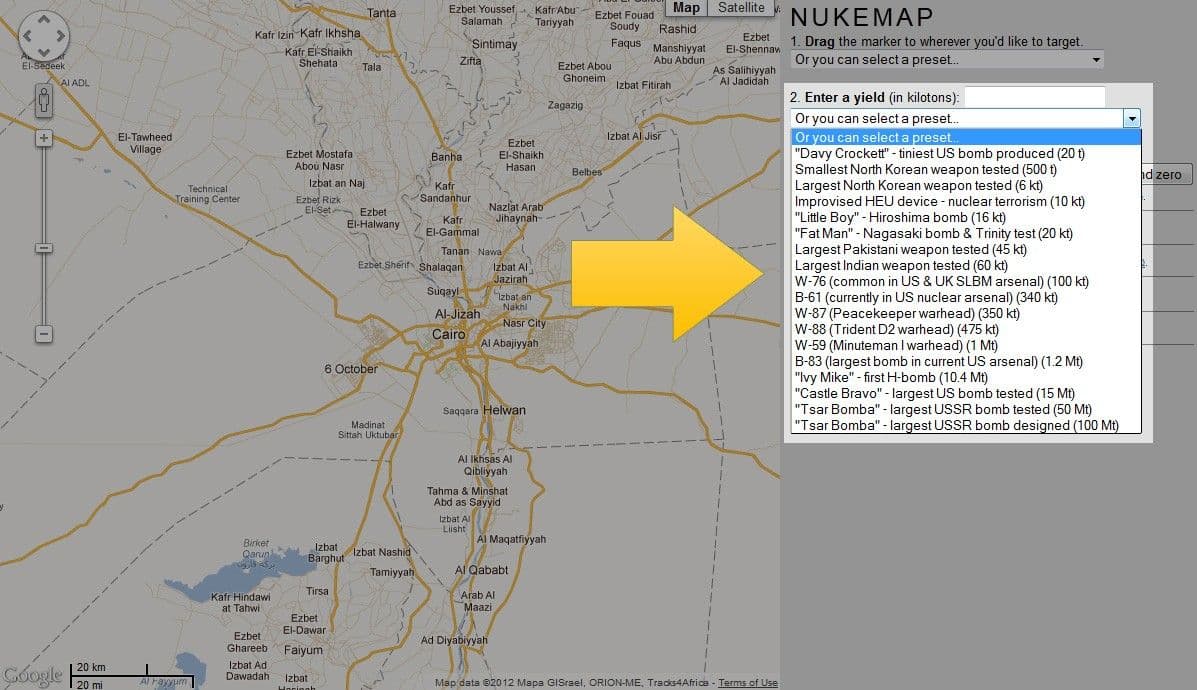This screenshot has height=690, width=1197.
Task: Select Fat Man Nagasaki bomb preset
Action: (966, 234)
